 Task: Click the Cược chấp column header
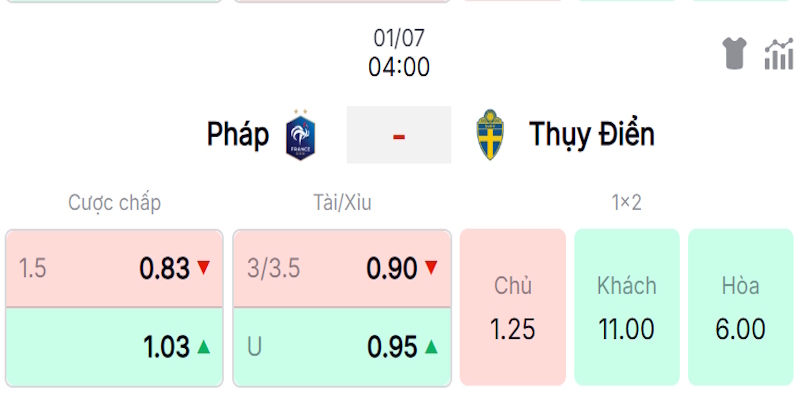[x=114, y=203]
